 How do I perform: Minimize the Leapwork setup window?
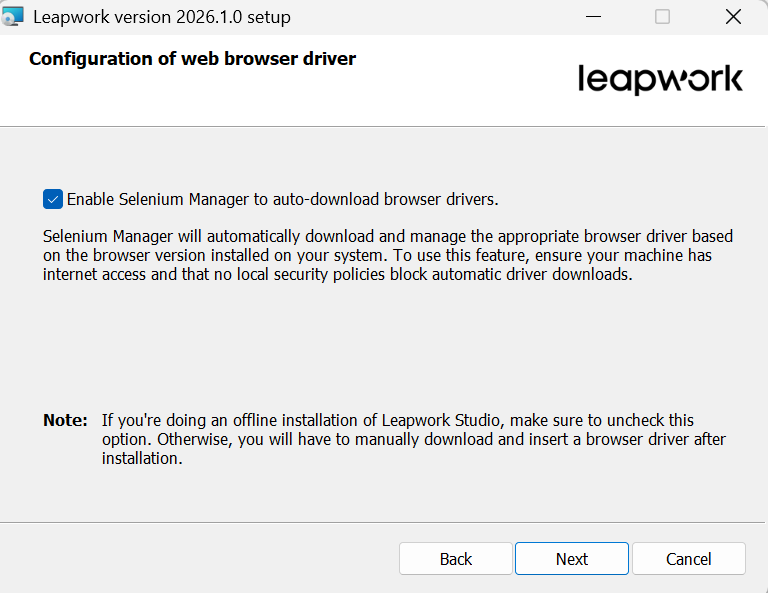click(x=593, y=17)
